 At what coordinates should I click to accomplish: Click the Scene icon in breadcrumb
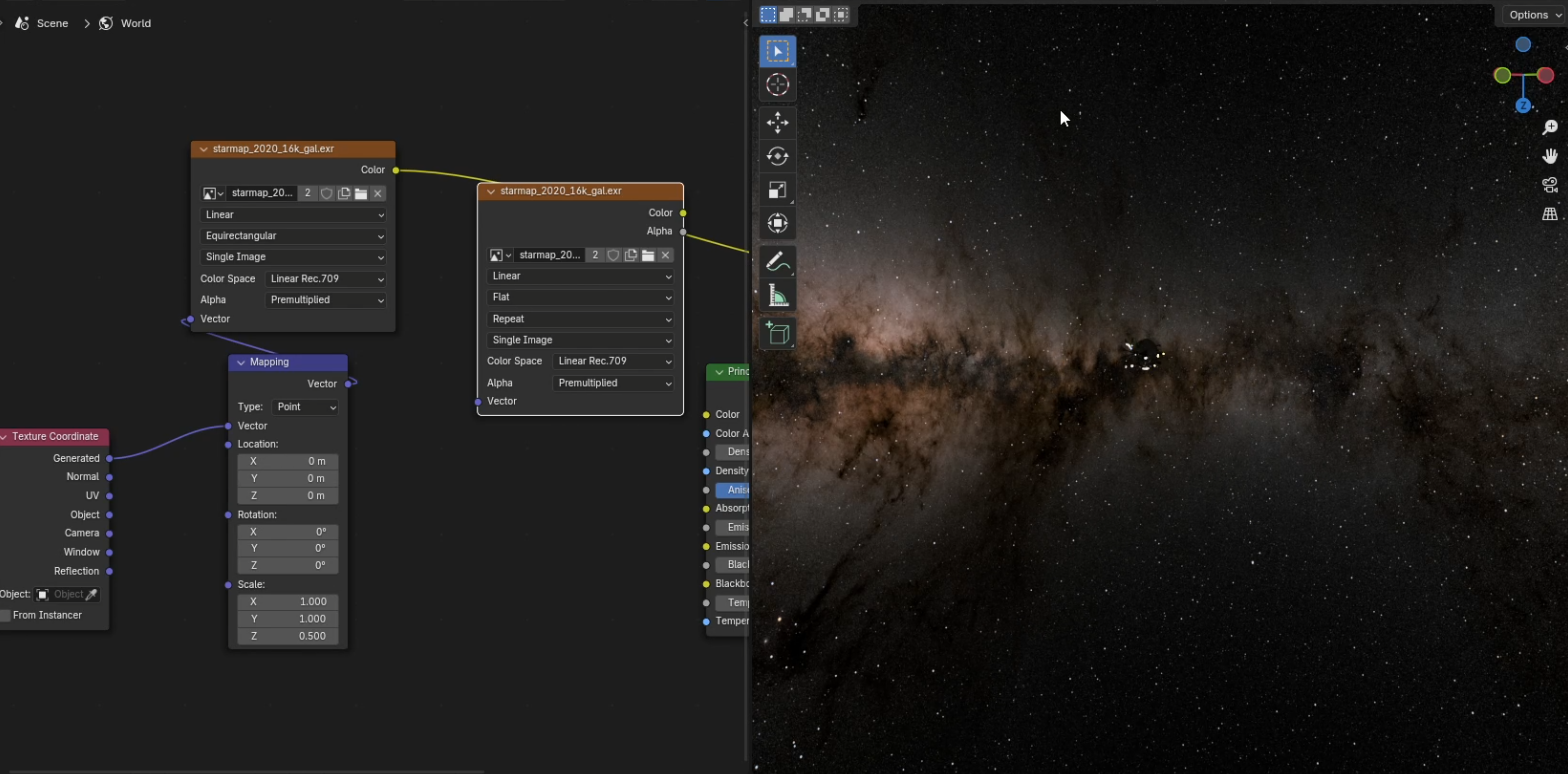tap(22, 23)
